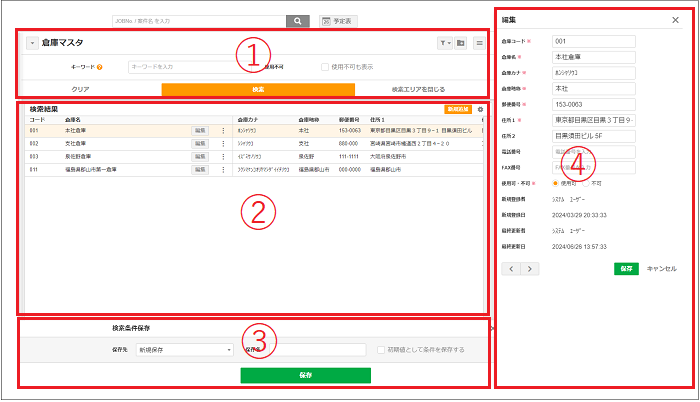The width and height of the screenshot is (700, 402).
Task: Open the 予定表 calendar
Action: tap(338, 20)
